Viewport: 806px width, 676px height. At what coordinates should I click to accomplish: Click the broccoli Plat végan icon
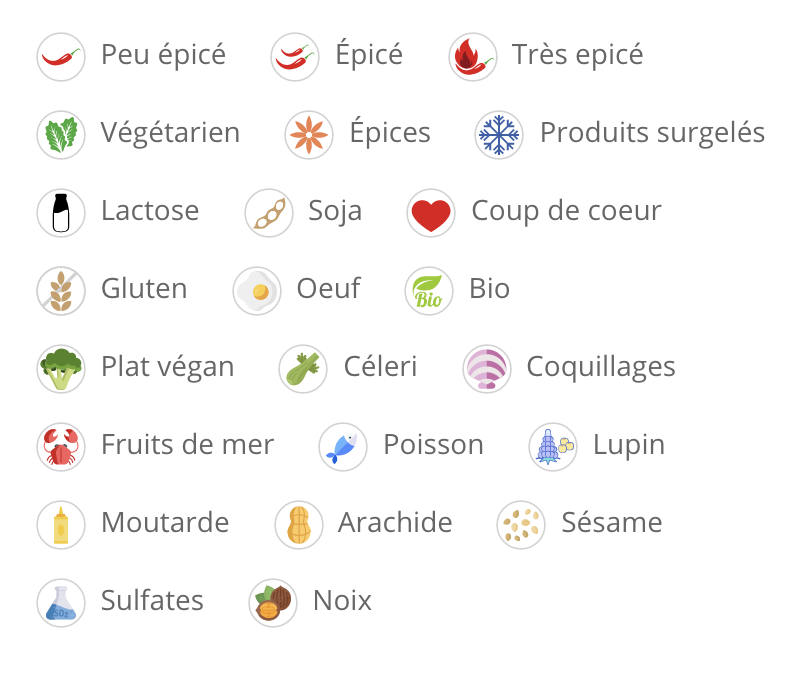61,368
